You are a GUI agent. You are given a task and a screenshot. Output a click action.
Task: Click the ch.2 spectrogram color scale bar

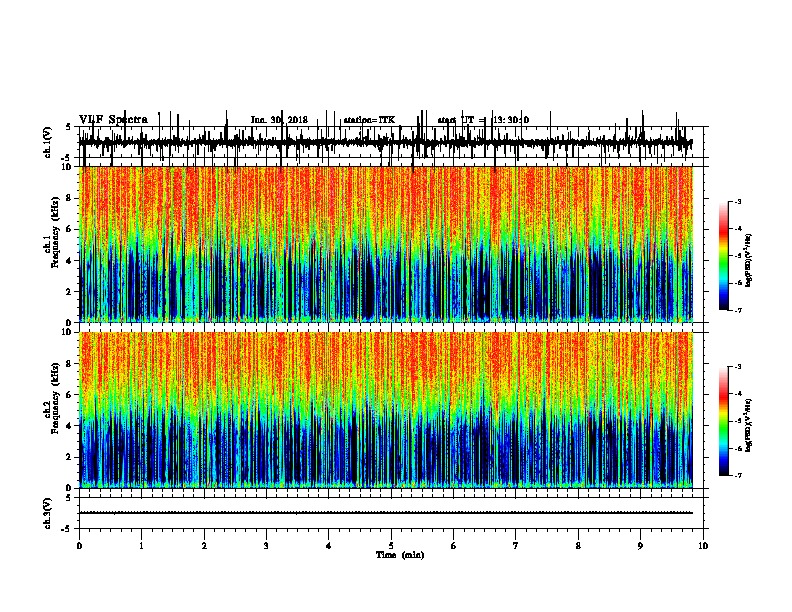(x=724, y=421)
